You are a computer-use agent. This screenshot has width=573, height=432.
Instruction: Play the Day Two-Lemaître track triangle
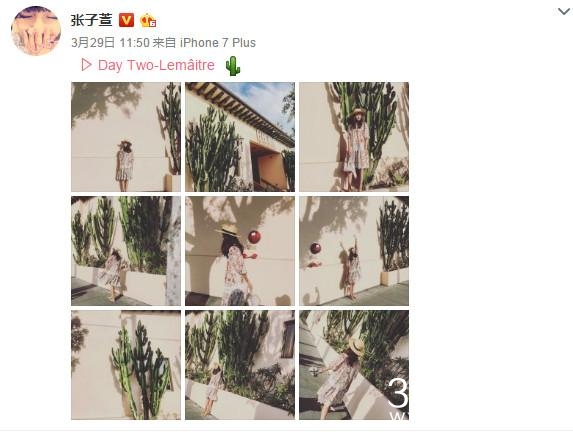click(87, 65)
